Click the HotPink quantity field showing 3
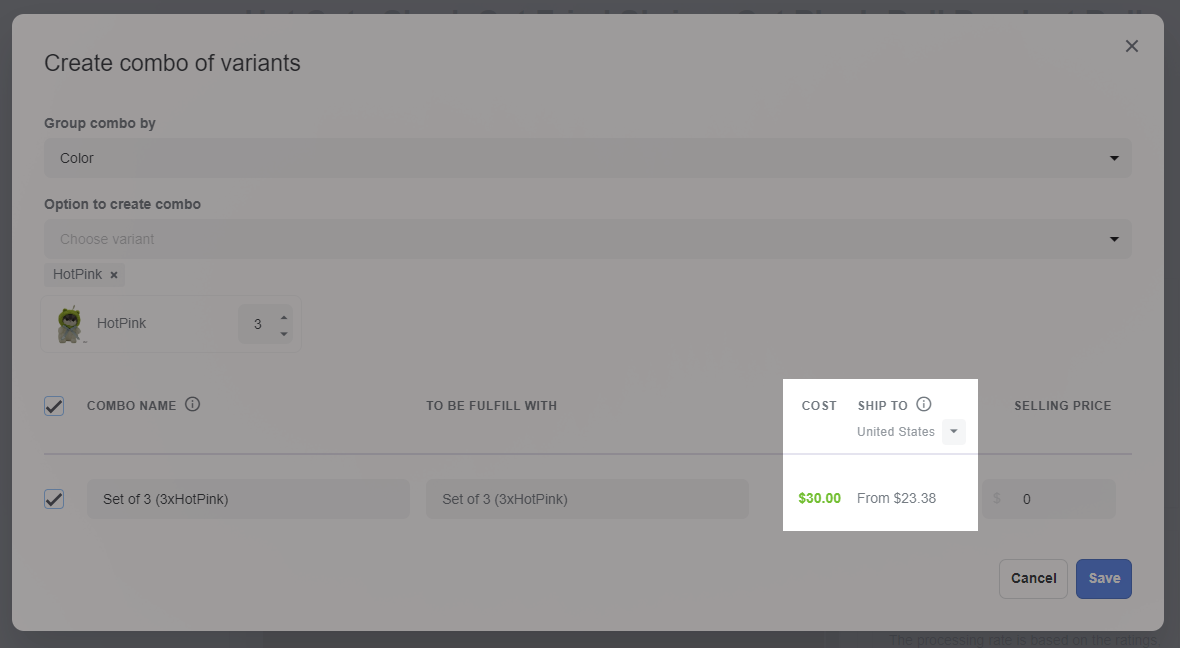Screen dimensions: 1180x648 (258, 324)
